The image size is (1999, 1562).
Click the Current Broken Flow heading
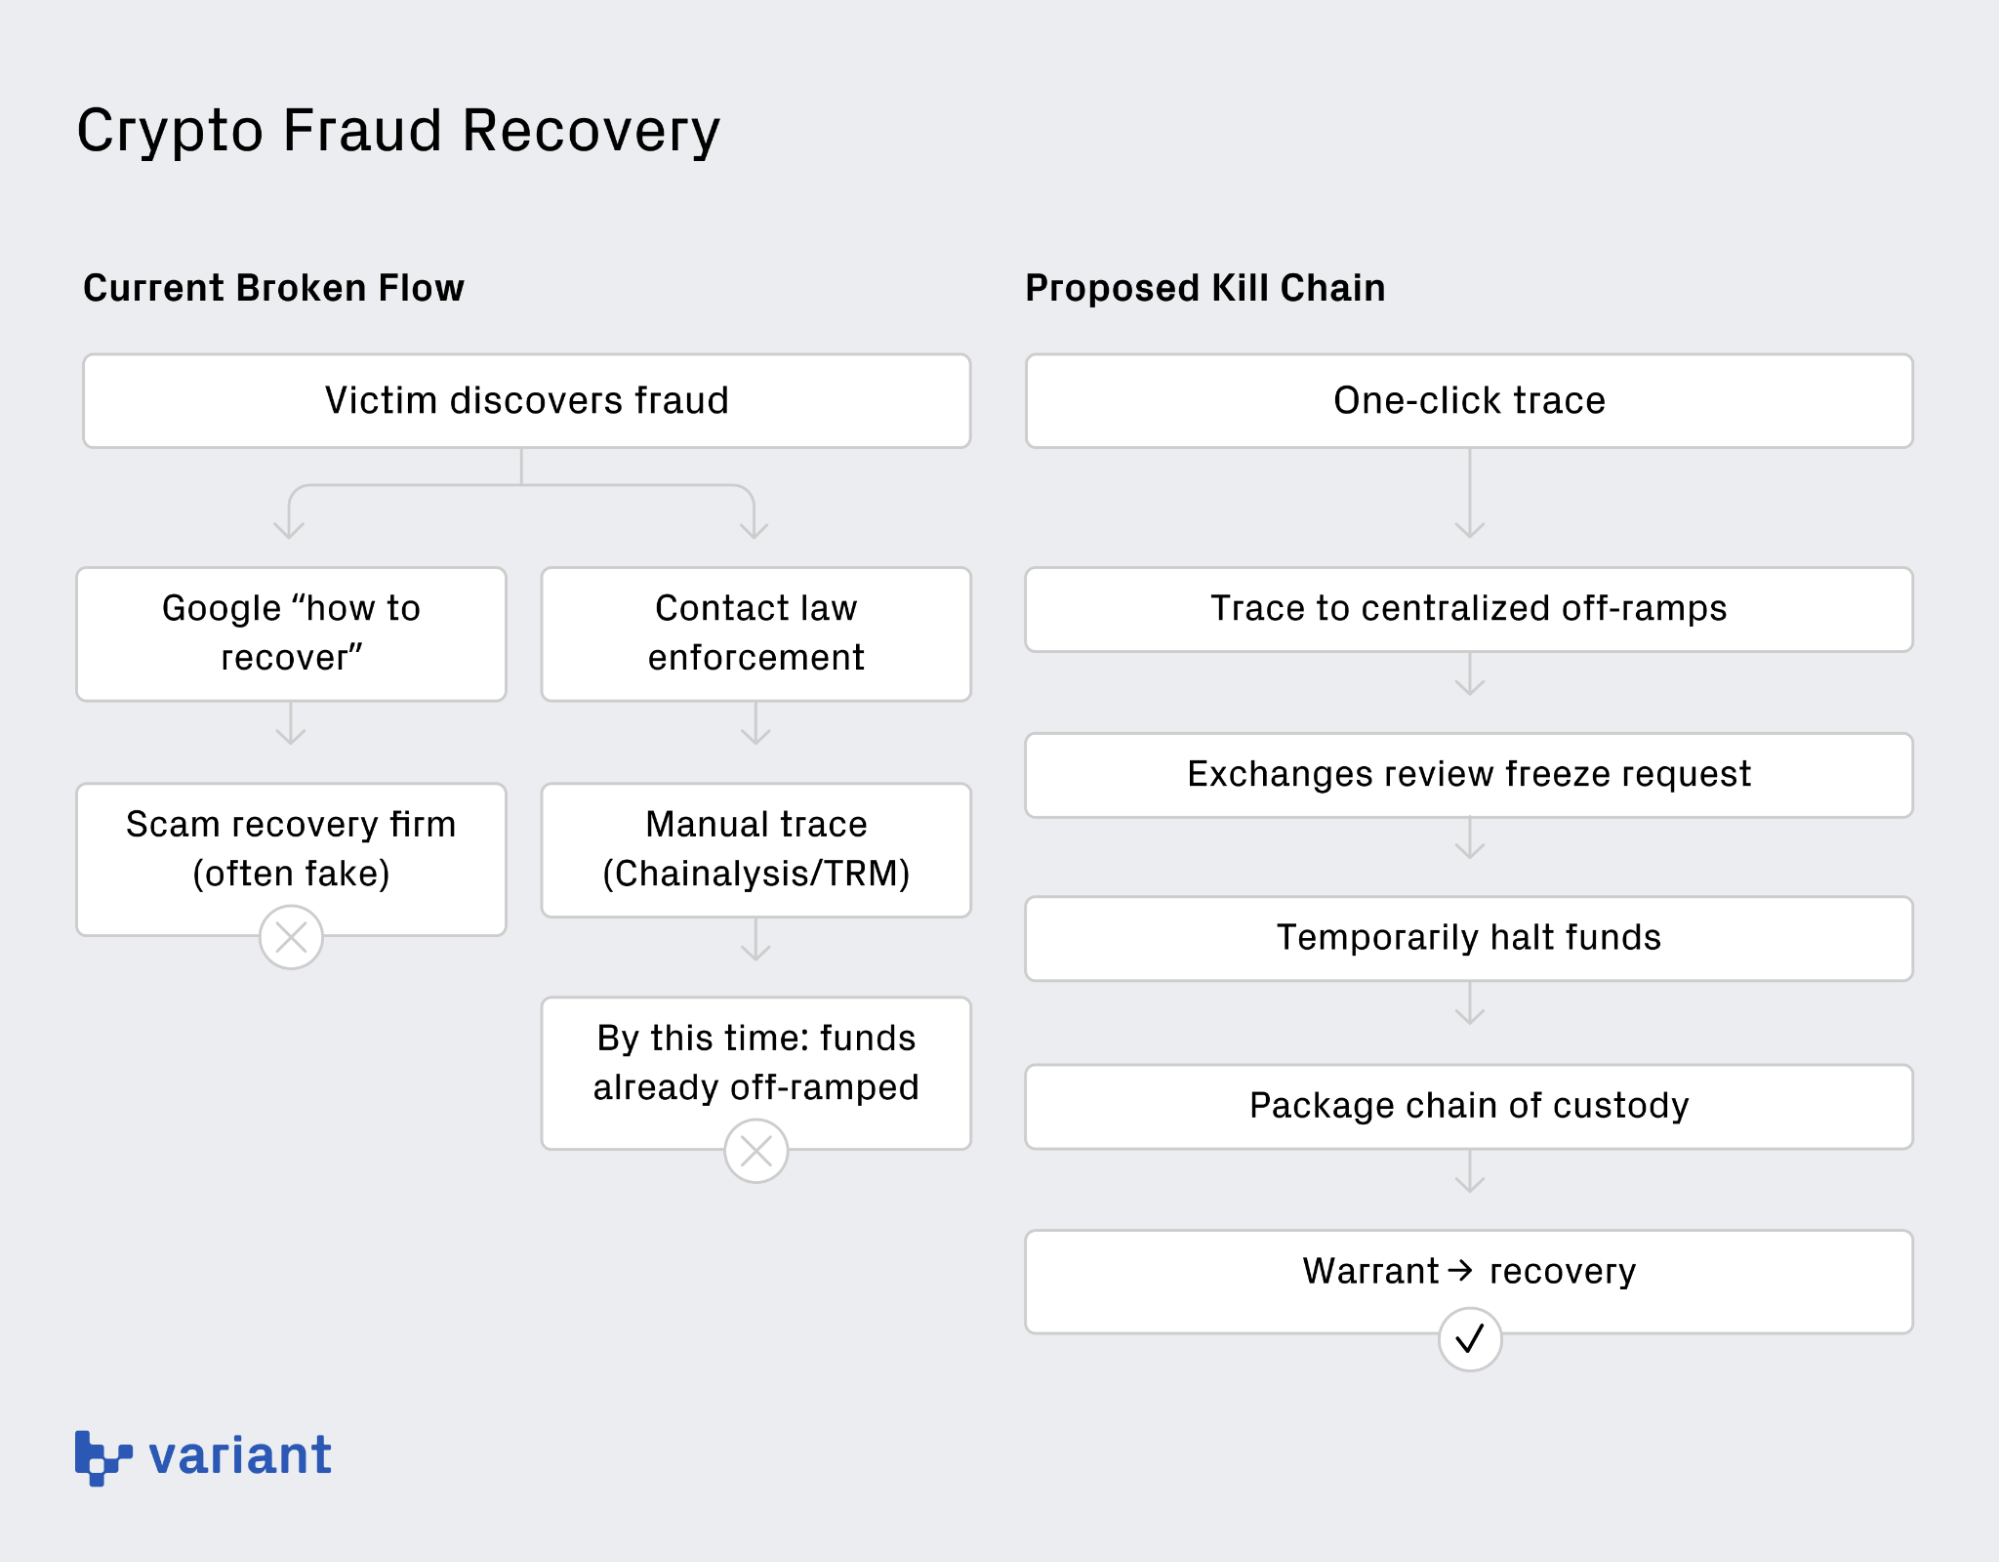pyautogui.click(x=274, y=288)
